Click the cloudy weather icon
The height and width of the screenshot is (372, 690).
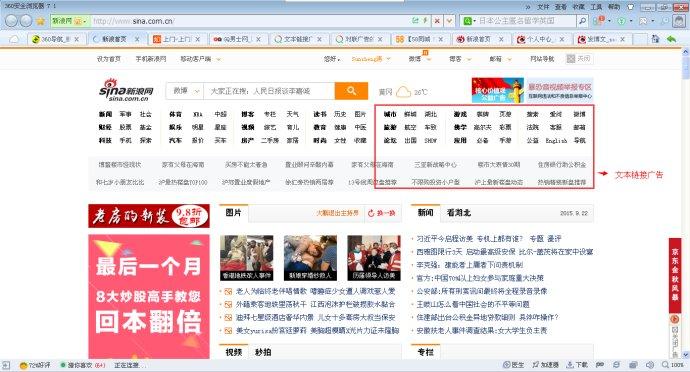pos(403,92)
